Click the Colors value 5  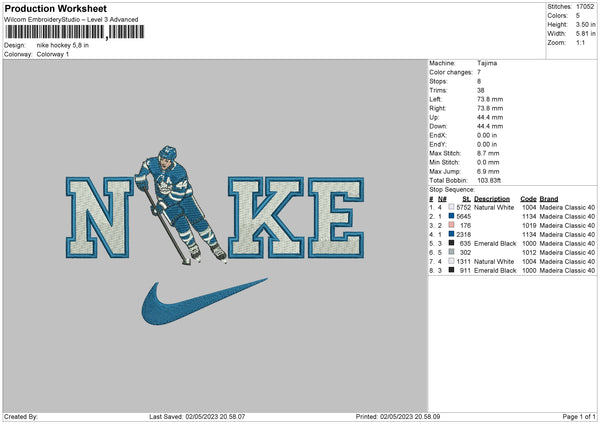click(x=578, y=16)
